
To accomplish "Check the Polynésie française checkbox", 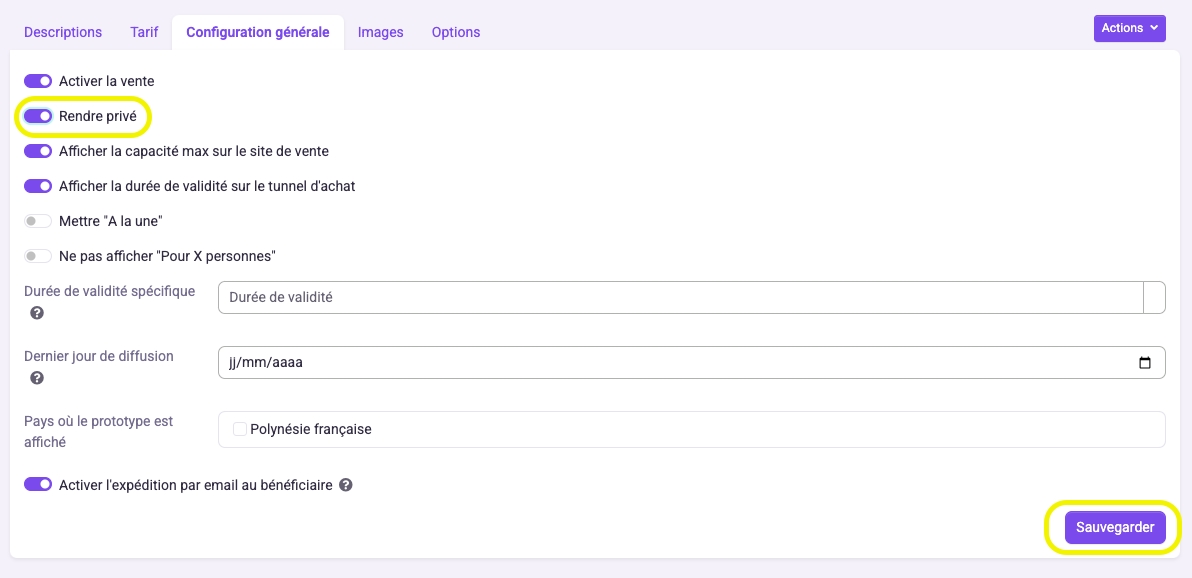I will pyautogui.click(x=240, y=429).
